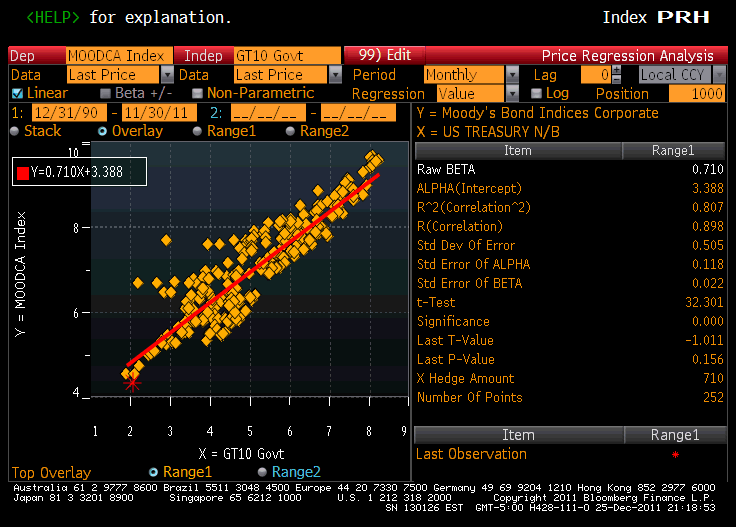Click the lower Range1 column header
The width and height of the screenshot is (736, 527).
click(675, 435)
